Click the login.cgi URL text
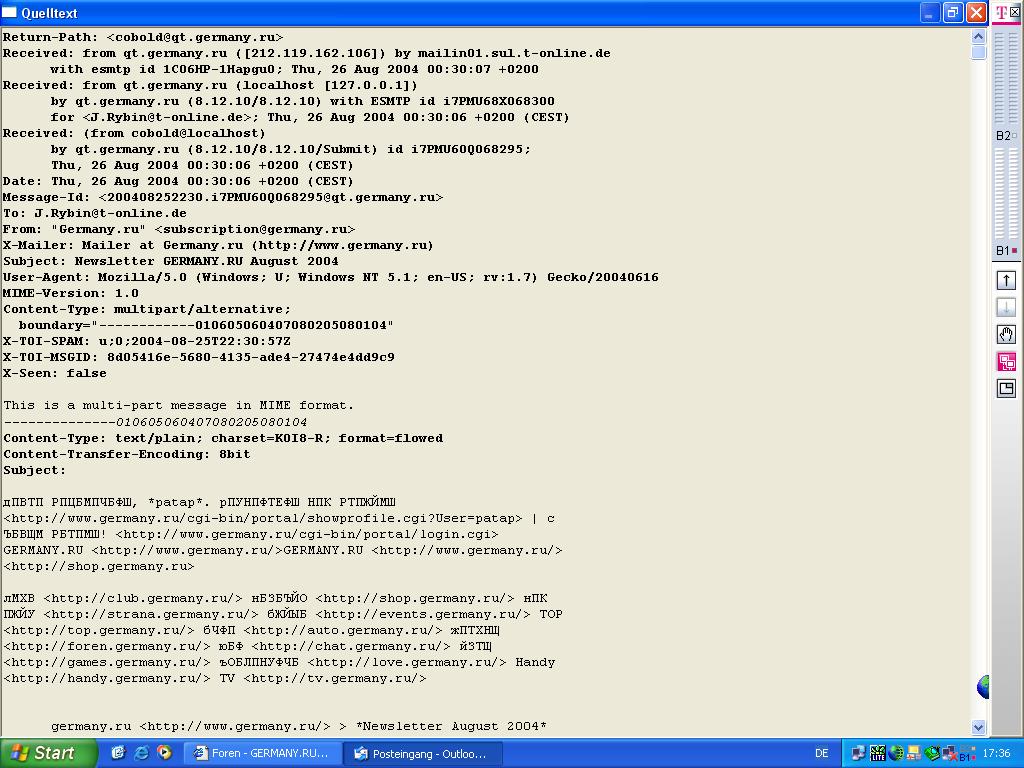The image size is (1024, 768). coord(307,534)
